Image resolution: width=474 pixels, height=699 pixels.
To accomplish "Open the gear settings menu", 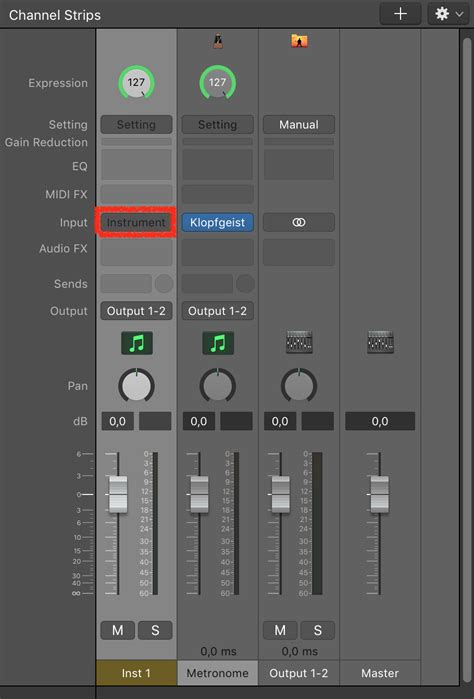I will point(448,14).
